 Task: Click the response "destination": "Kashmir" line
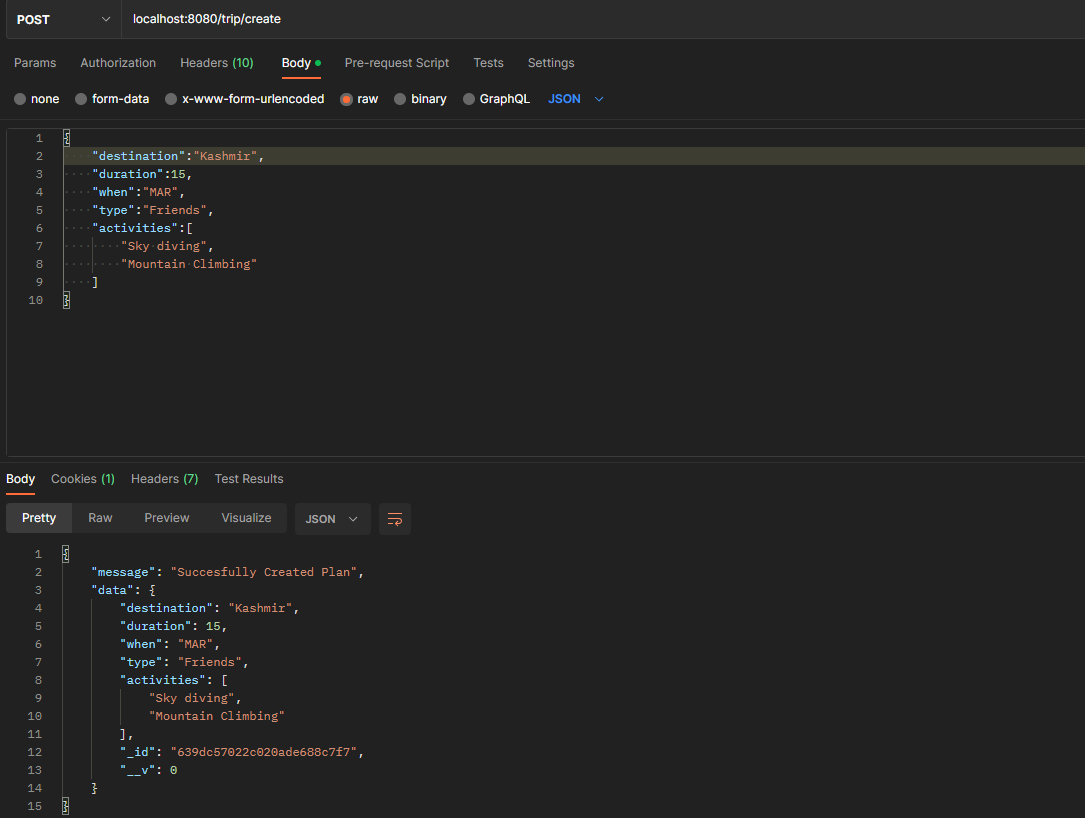210,608
